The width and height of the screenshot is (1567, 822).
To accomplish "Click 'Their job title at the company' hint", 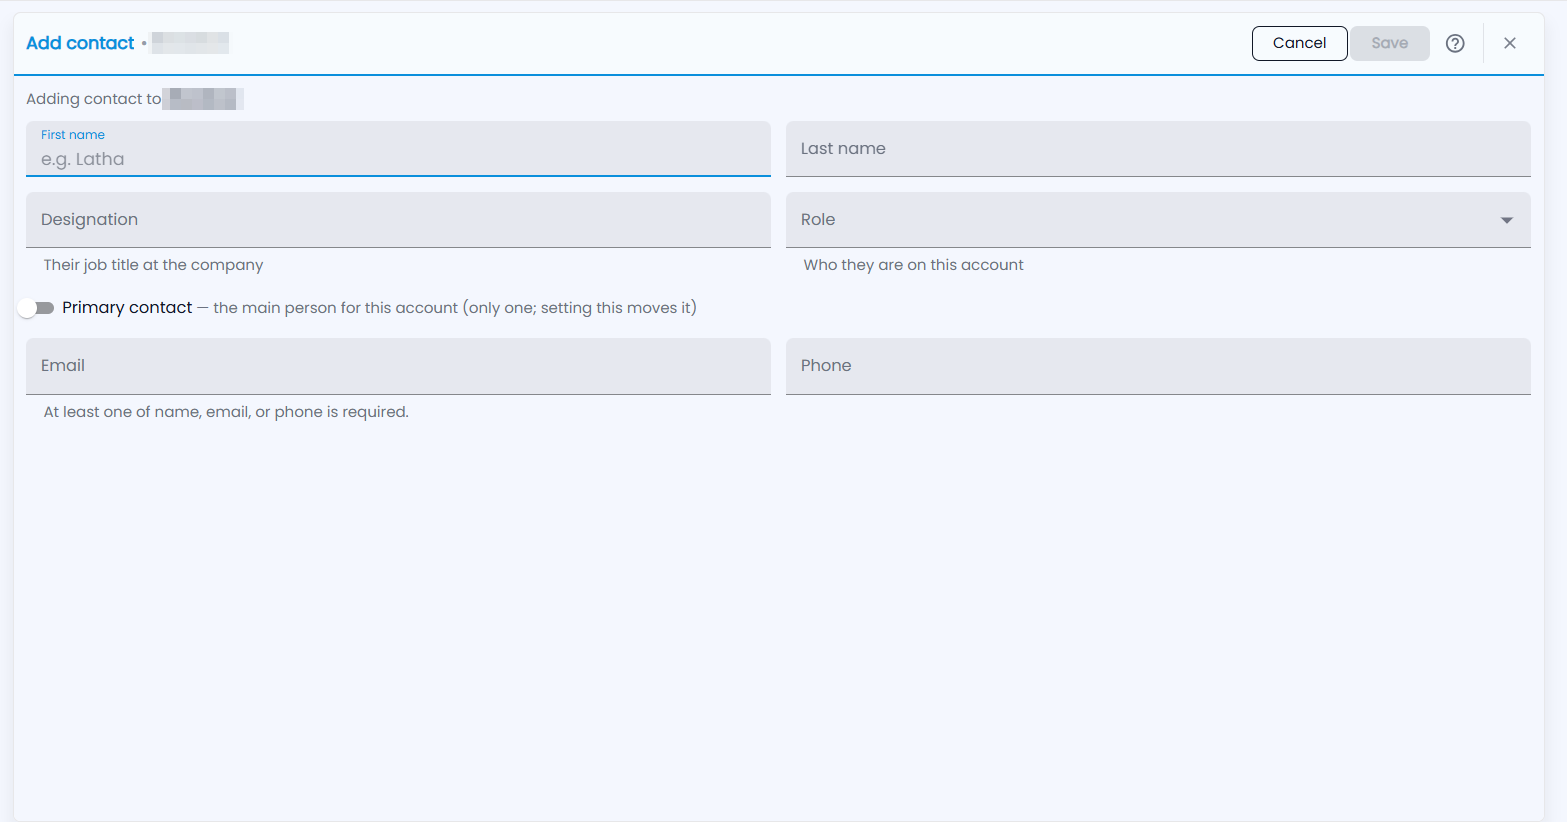I will (153, 265).
